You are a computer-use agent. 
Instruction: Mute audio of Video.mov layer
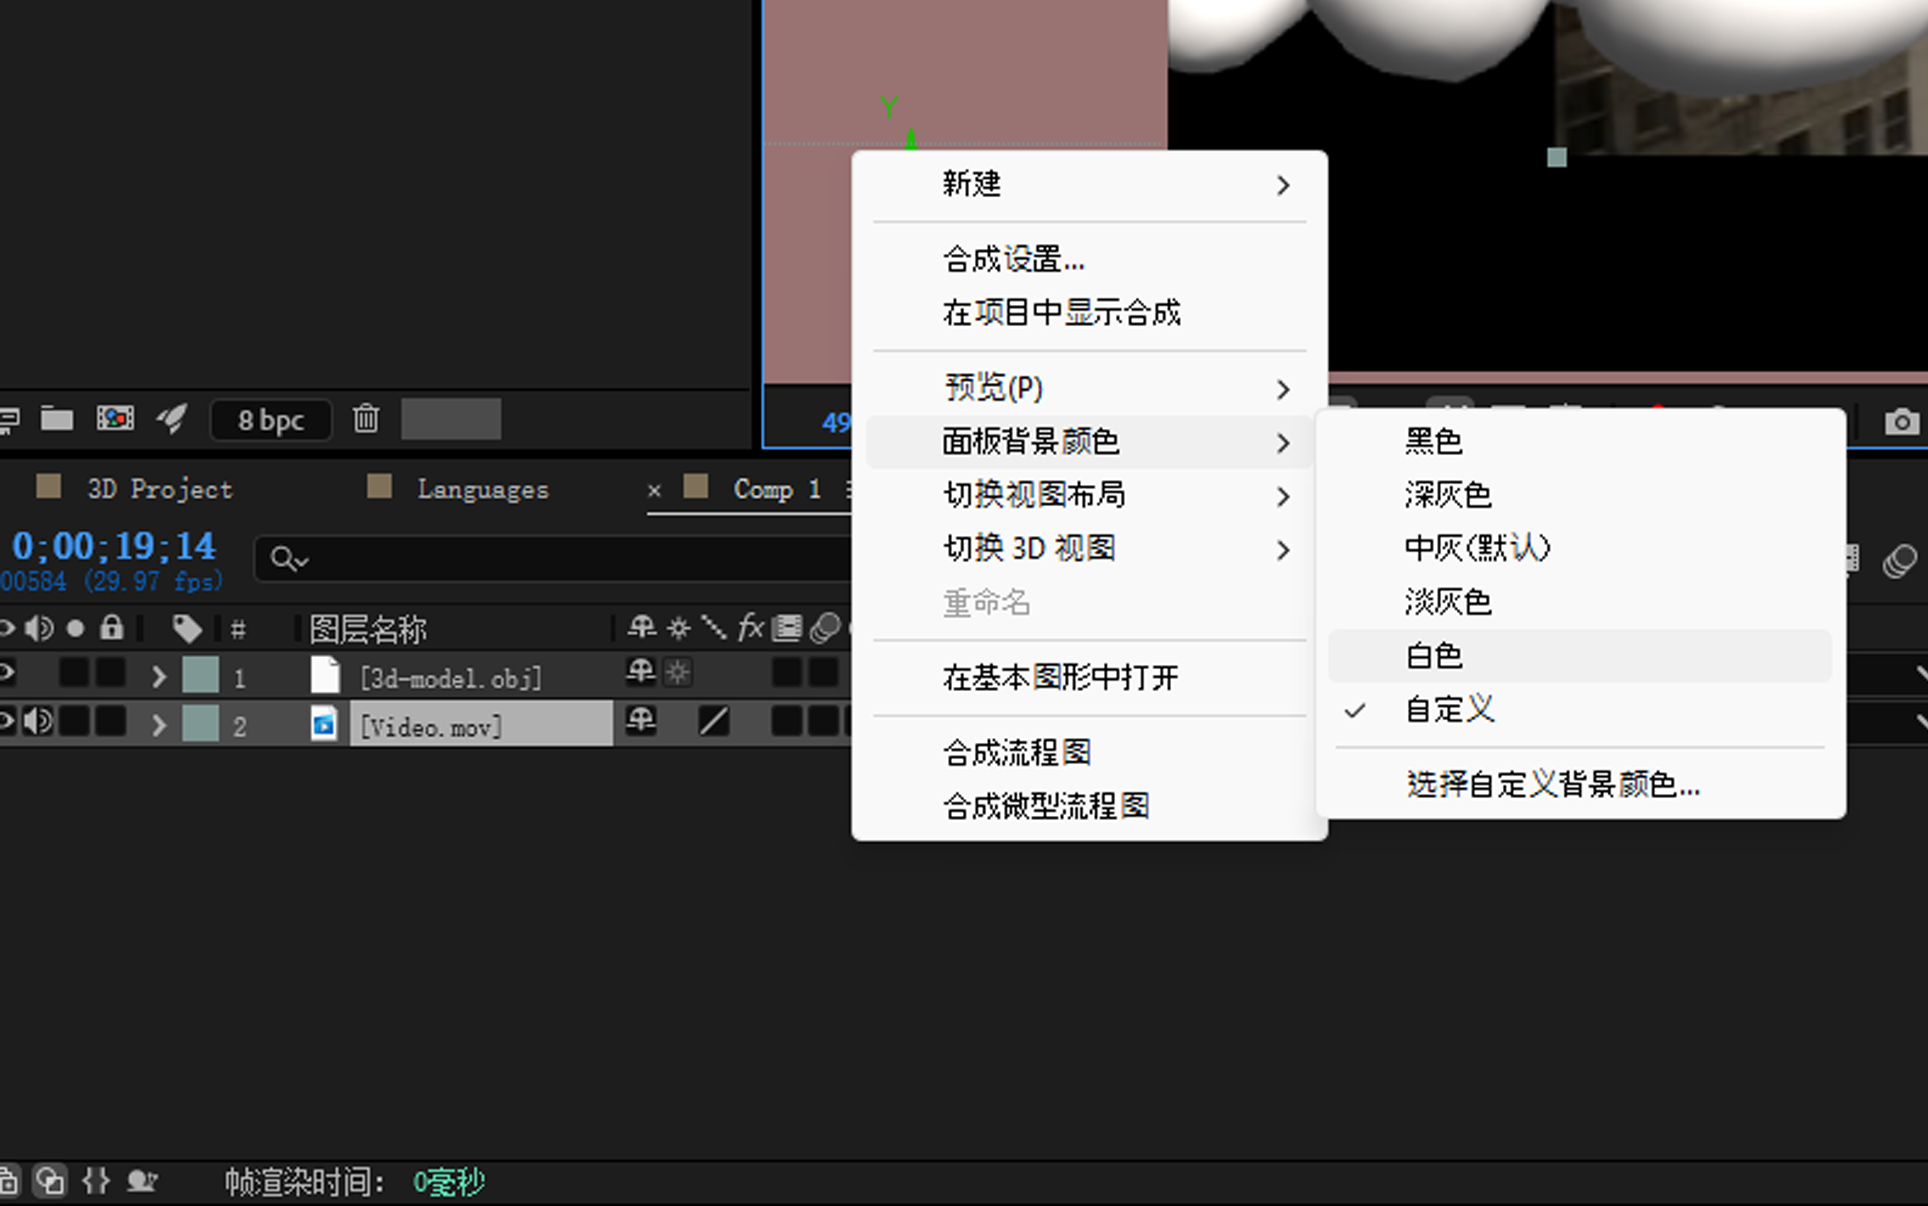pyautogui.click(x=39, y=721)
